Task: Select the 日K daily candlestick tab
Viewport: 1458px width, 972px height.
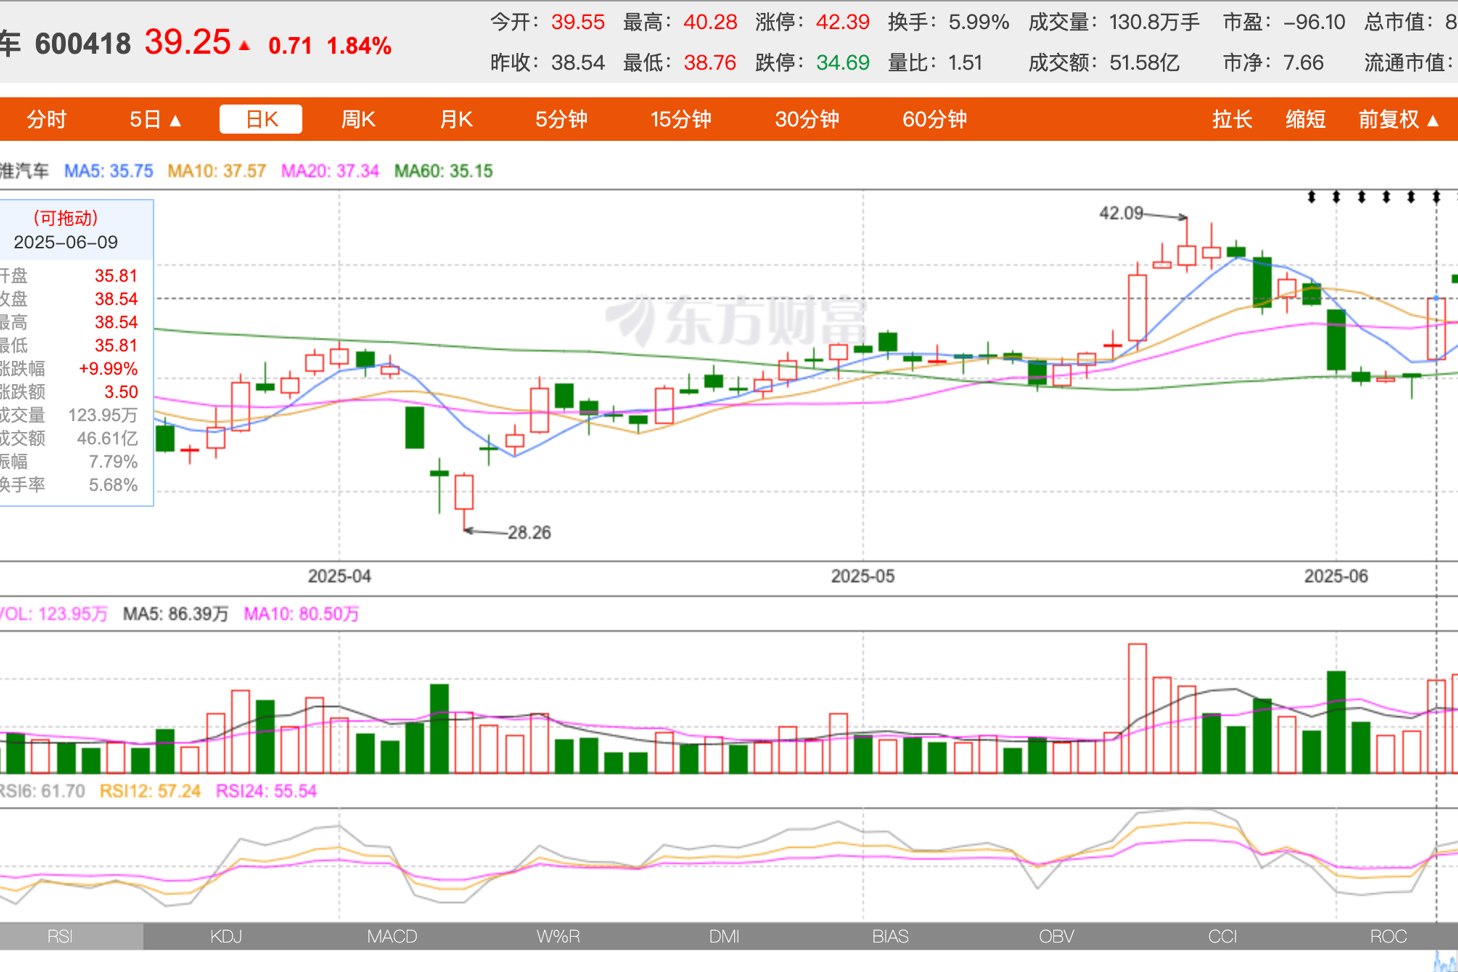Action: (261, 120)
